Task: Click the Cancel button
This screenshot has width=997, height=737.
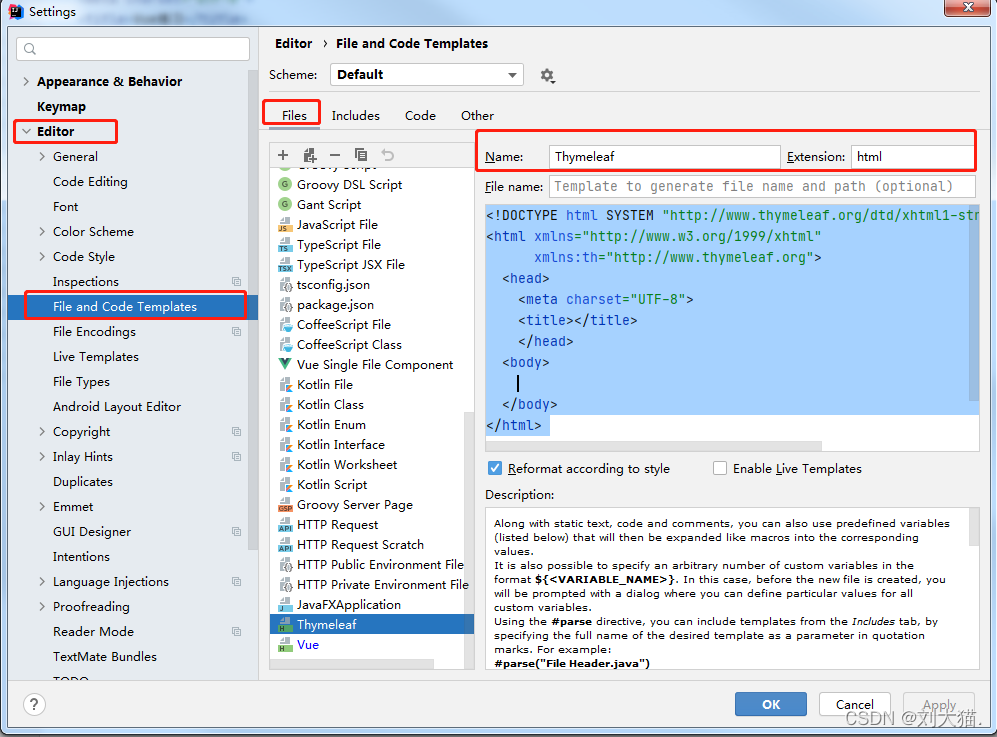Action: tap(854, 704)
